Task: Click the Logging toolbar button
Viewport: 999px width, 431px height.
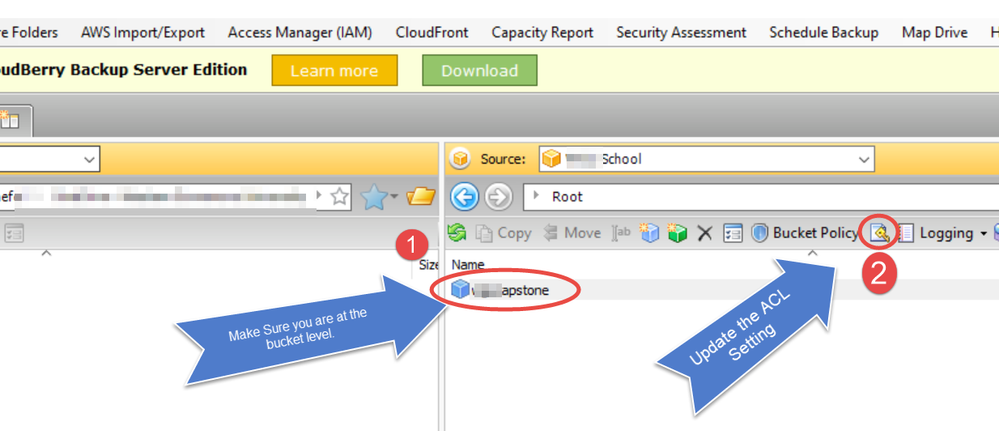Action: click(x=935, y=233)
